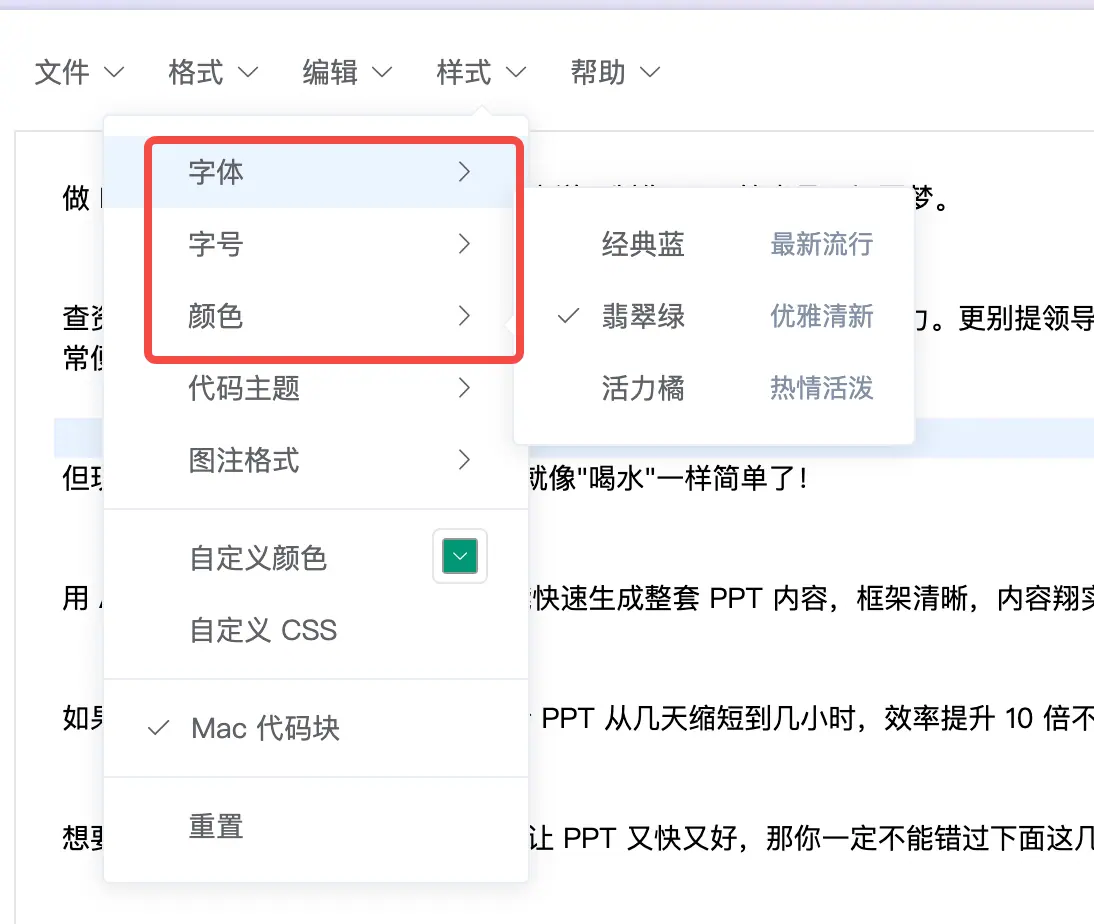The image size is (1094, 924).
Task: Open the 帮助 menu
Action: (x=615, y=72)
